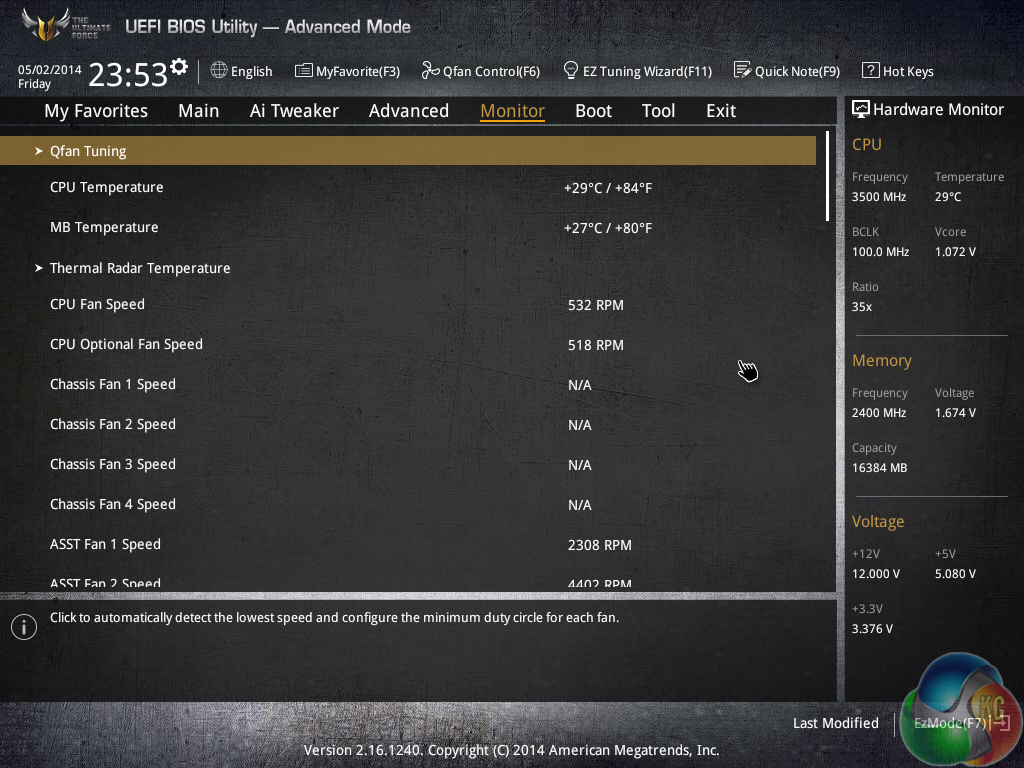Screen dimensions: 1024x768
Task: Click the TUF logo emblem
Action: pyautogui.click(x=46, y=25)
